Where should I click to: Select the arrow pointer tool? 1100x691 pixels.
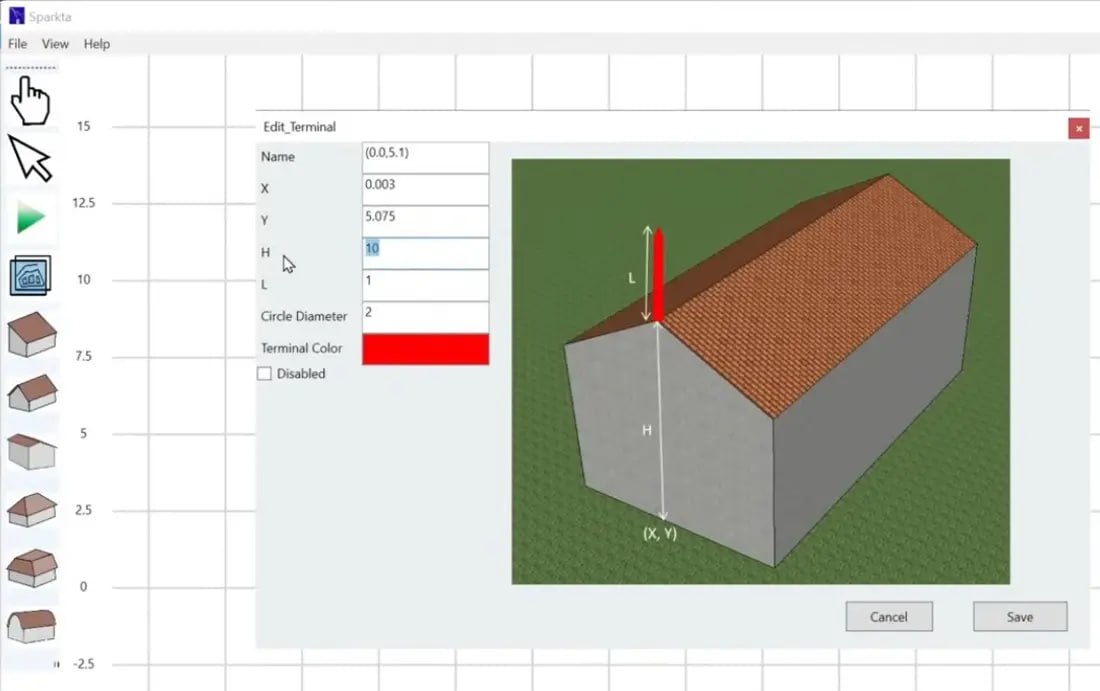pyautogui.click(x=30, y=158)
